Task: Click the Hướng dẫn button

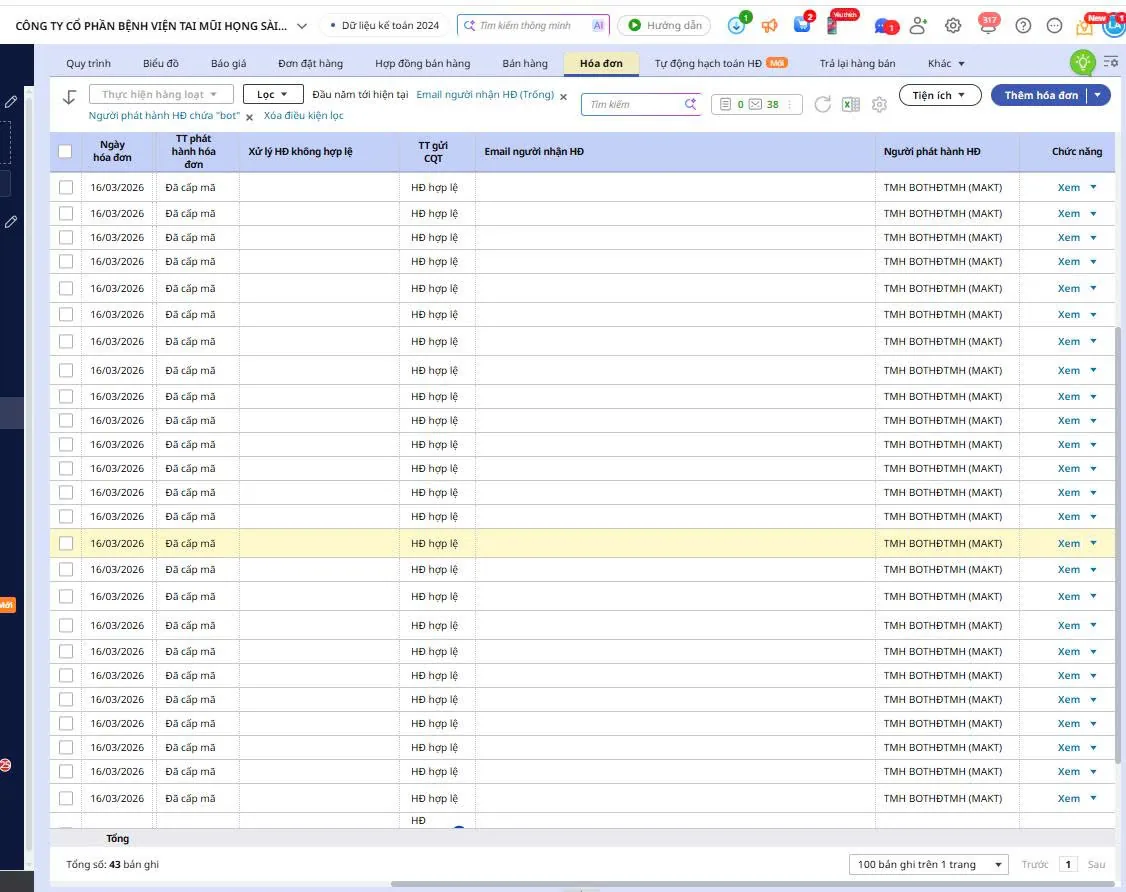Action: pos(664,26)
